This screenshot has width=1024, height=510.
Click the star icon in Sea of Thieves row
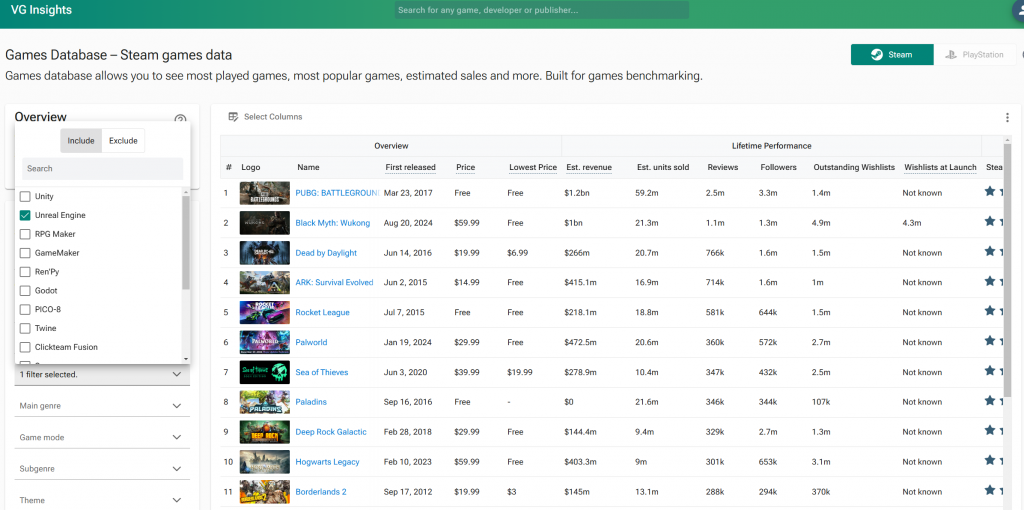989,370
